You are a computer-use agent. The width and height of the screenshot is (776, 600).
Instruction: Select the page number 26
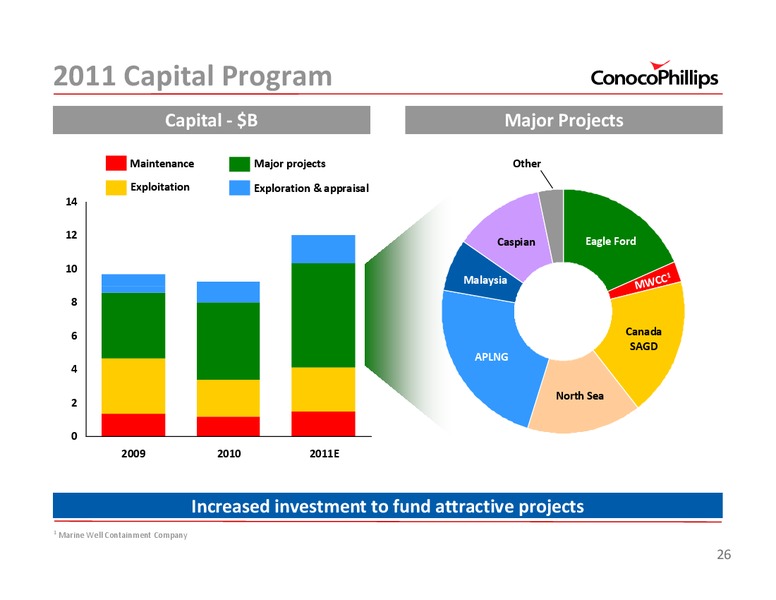[724, 554]
